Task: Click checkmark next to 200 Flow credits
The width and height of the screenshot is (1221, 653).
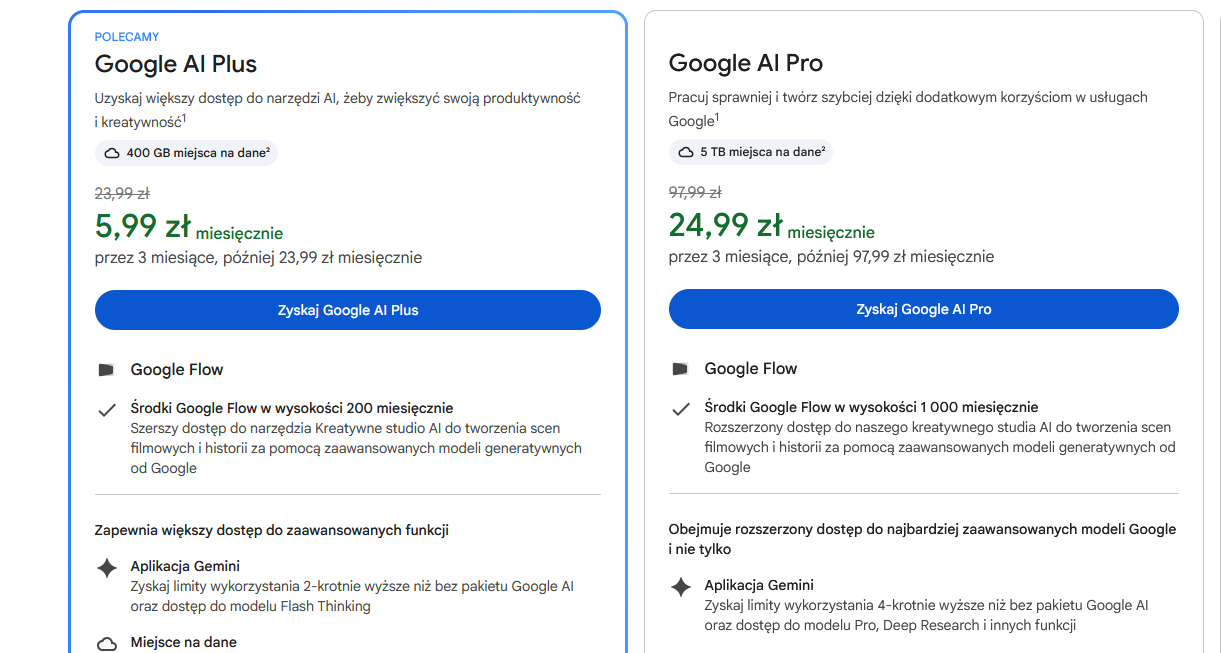Action: tap(106, 410)
